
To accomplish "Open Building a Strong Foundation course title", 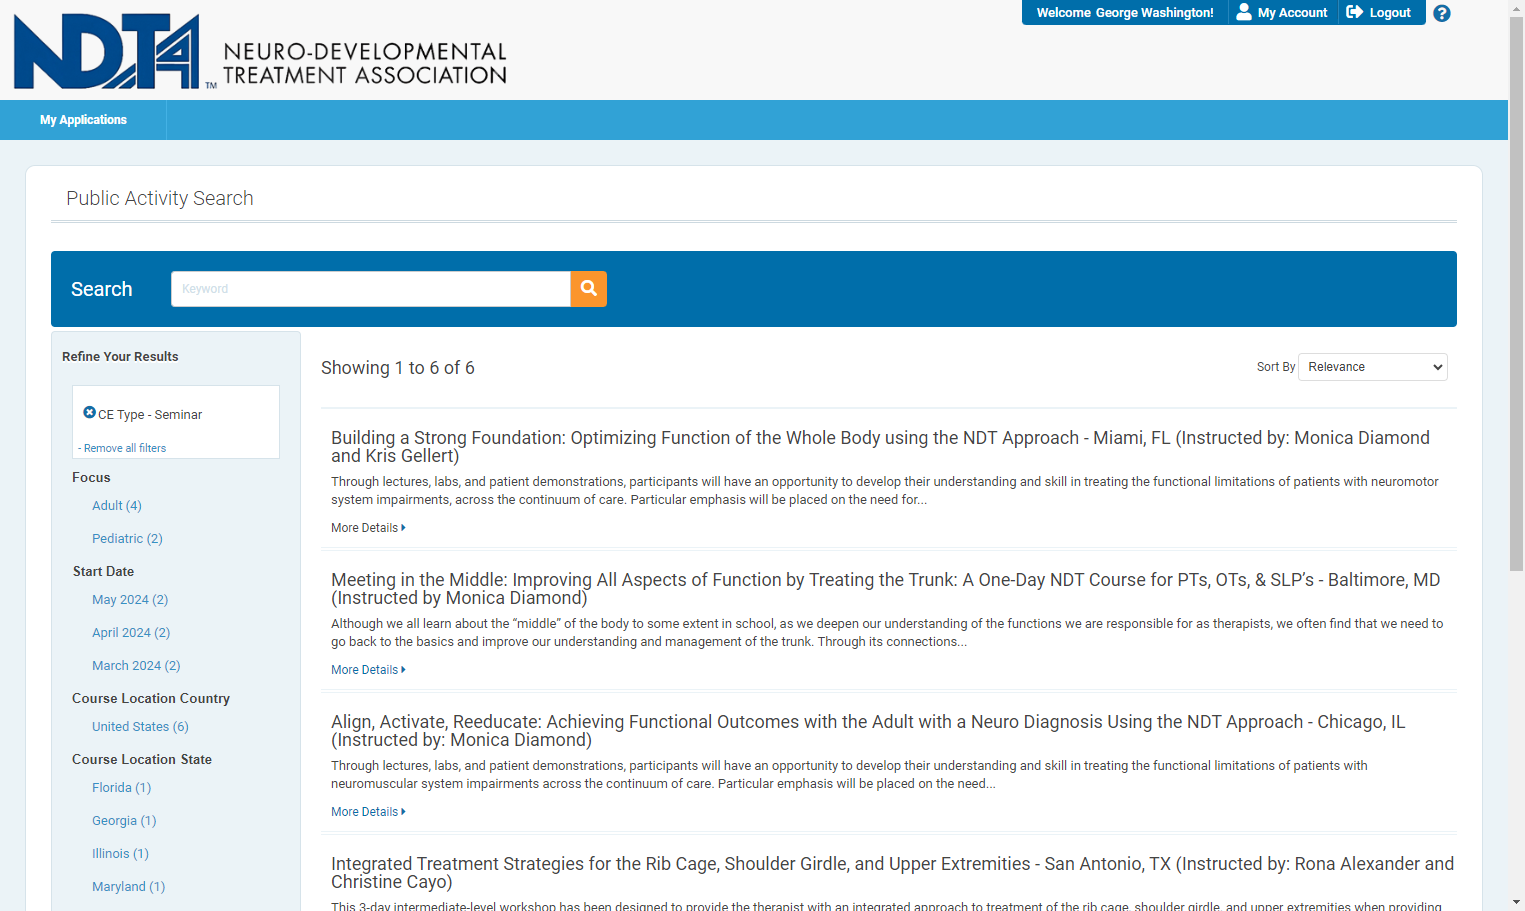I will tap(880, 447).
